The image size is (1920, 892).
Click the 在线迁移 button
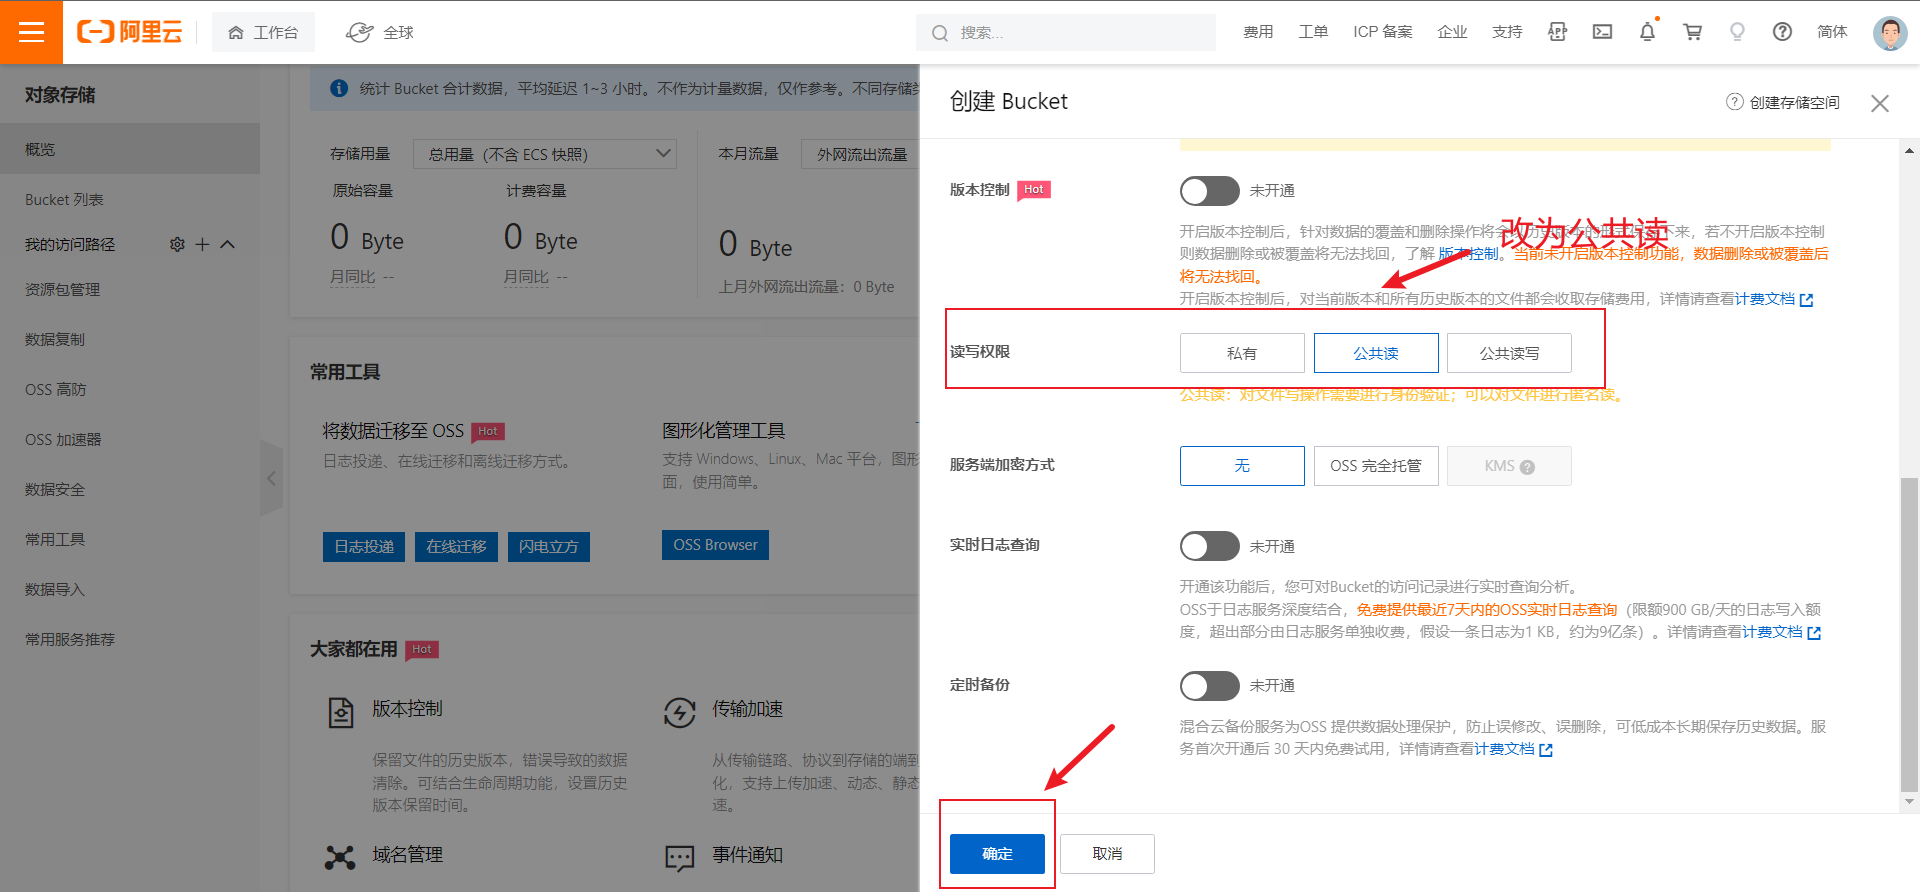click(x=456, y=547)
